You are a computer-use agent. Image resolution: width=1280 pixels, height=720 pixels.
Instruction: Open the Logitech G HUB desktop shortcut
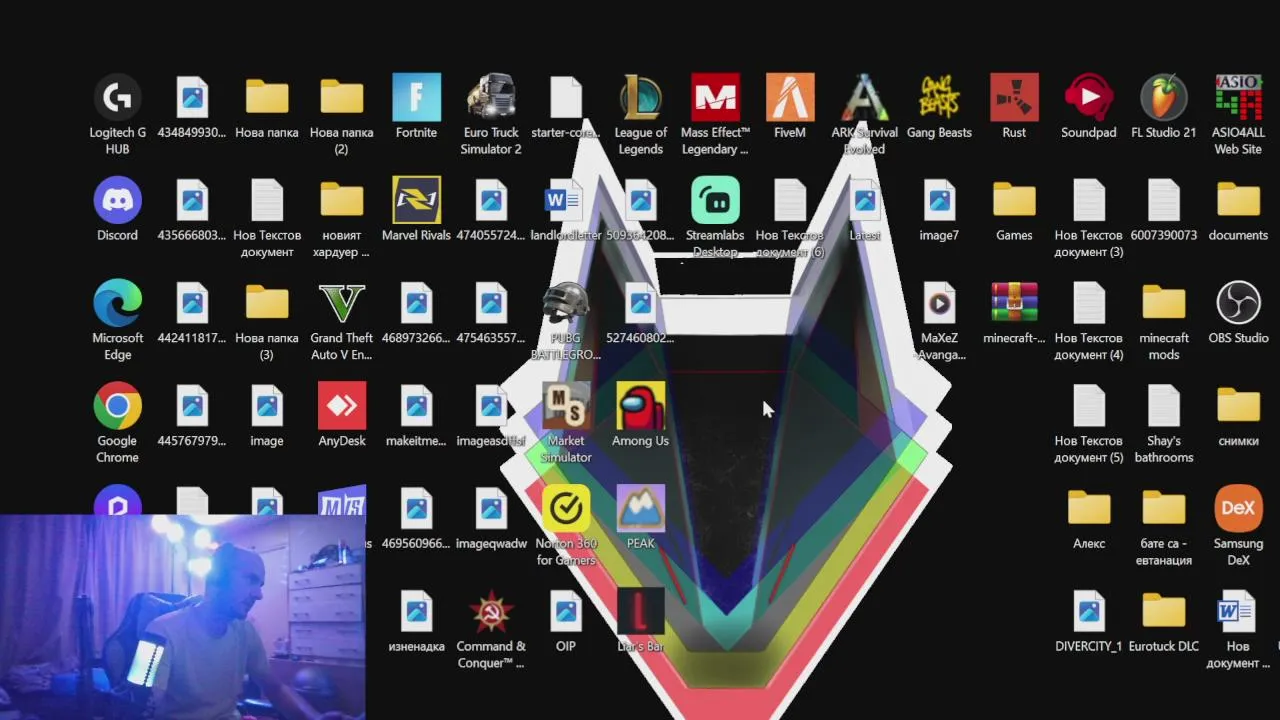(117, 114)
